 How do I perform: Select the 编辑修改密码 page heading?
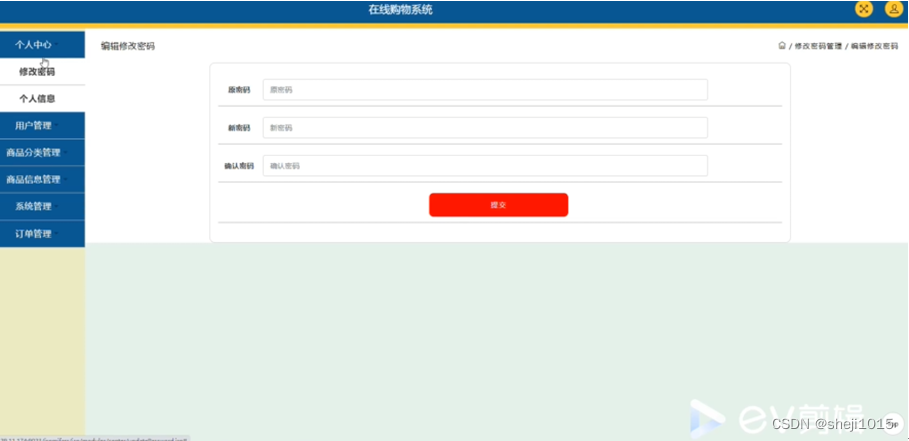(x=128, y=46)
